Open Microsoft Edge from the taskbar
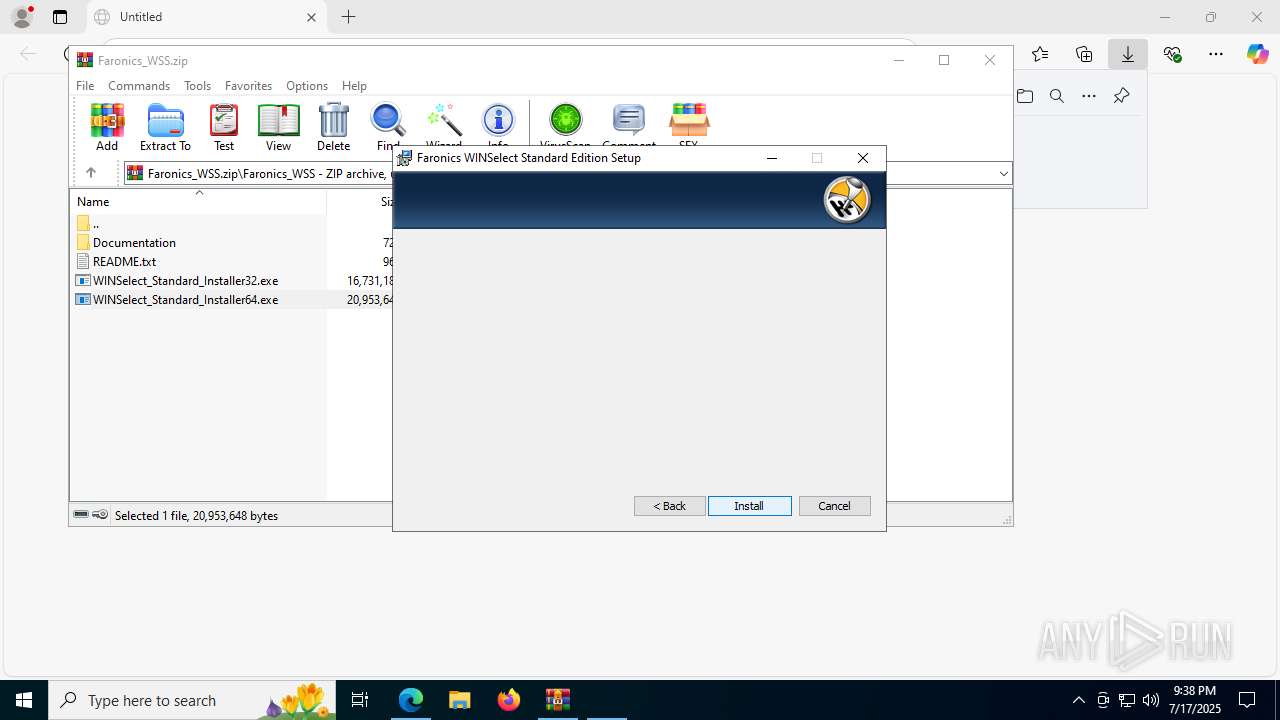Viewport: 1280px width, 720px height. (x=411, y=700)
